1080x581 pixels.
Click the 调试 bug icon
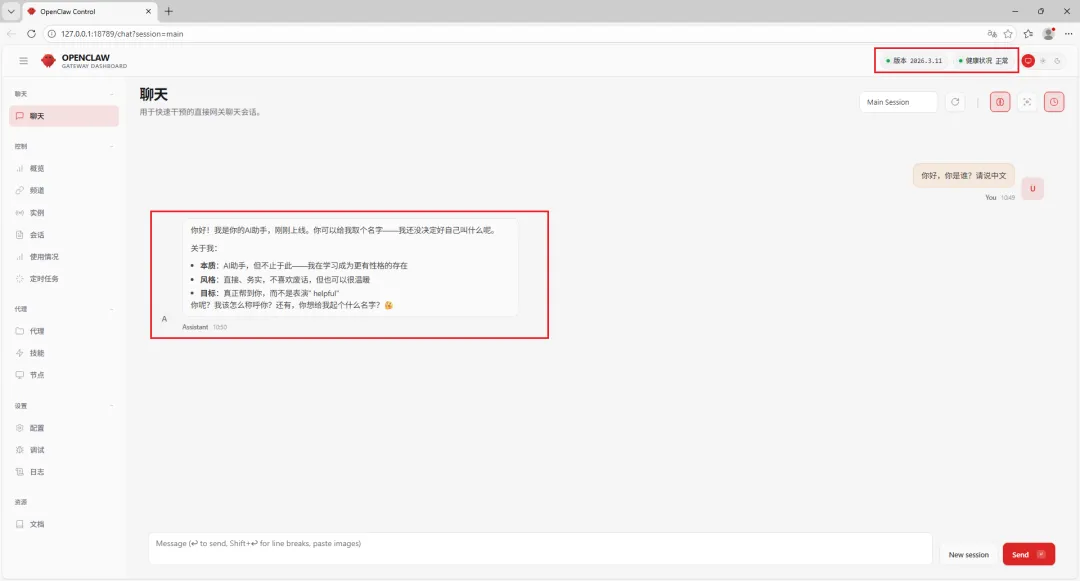19,450
